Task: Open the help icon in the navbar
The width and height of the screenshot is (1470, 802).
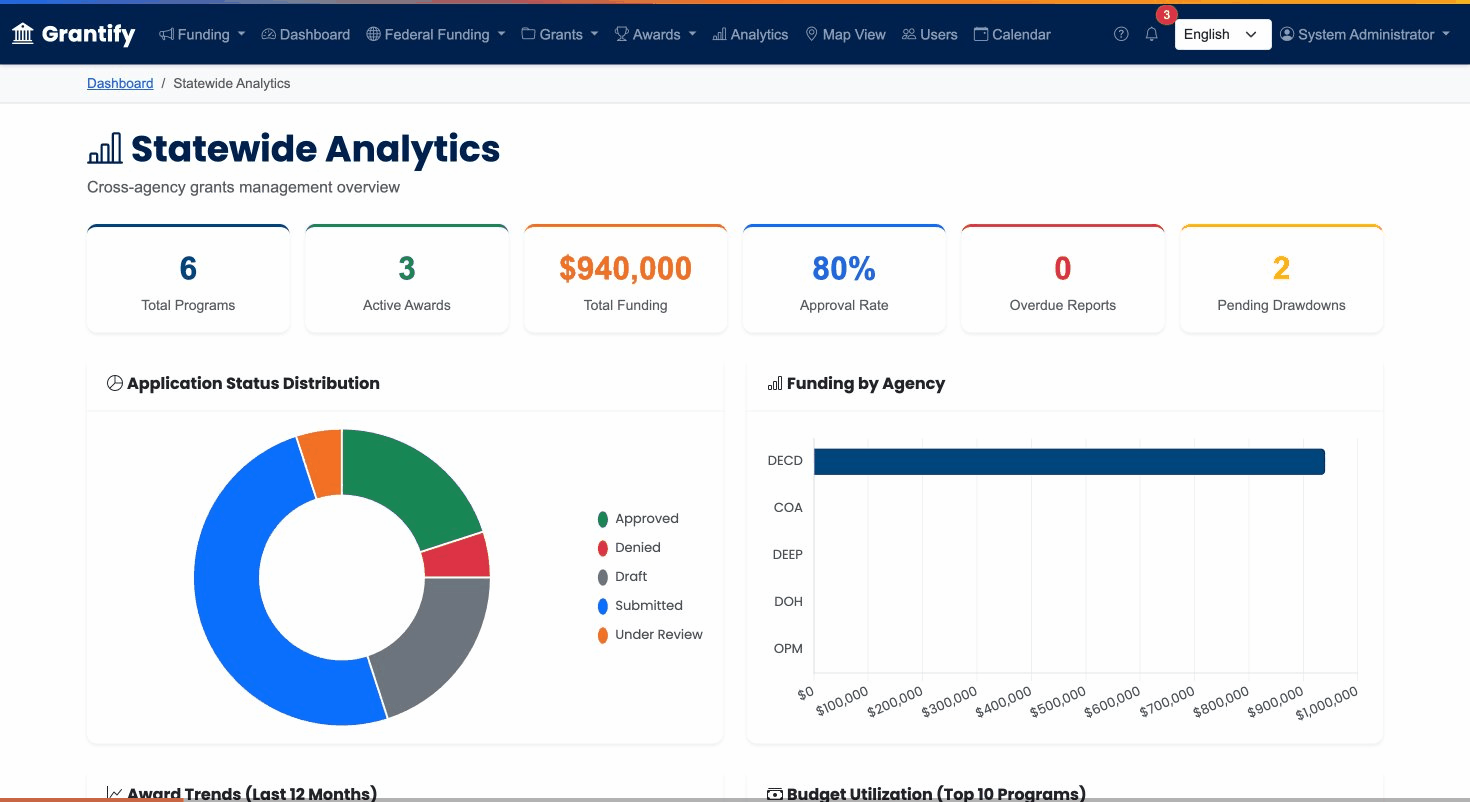Action: [x=1120, y=33]
